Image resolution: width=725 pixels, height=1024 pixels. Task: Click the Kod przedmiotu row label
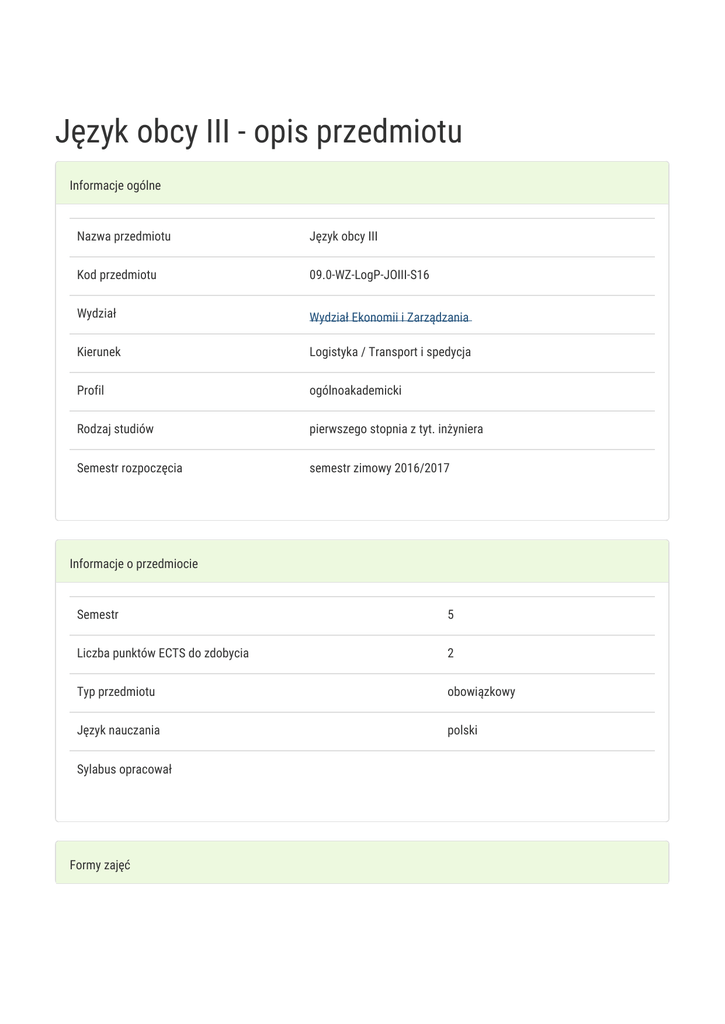(x=117, y=275)
